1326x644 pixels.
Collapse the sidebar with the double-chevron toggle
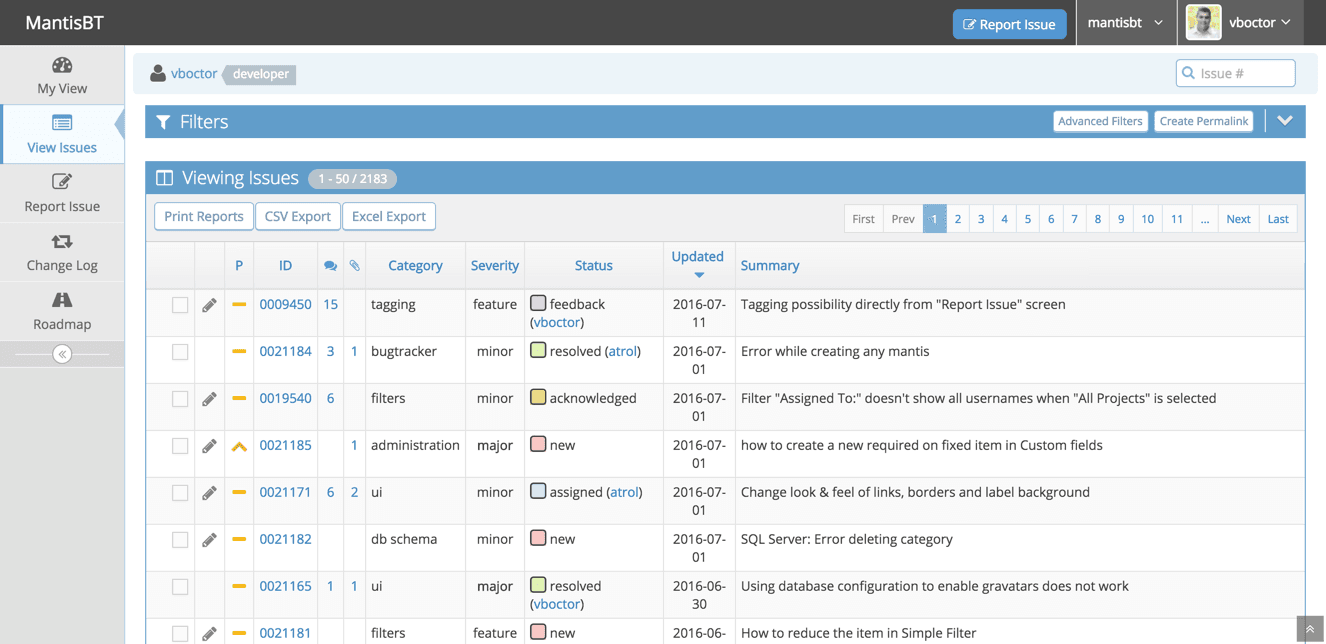coord(62,353)
